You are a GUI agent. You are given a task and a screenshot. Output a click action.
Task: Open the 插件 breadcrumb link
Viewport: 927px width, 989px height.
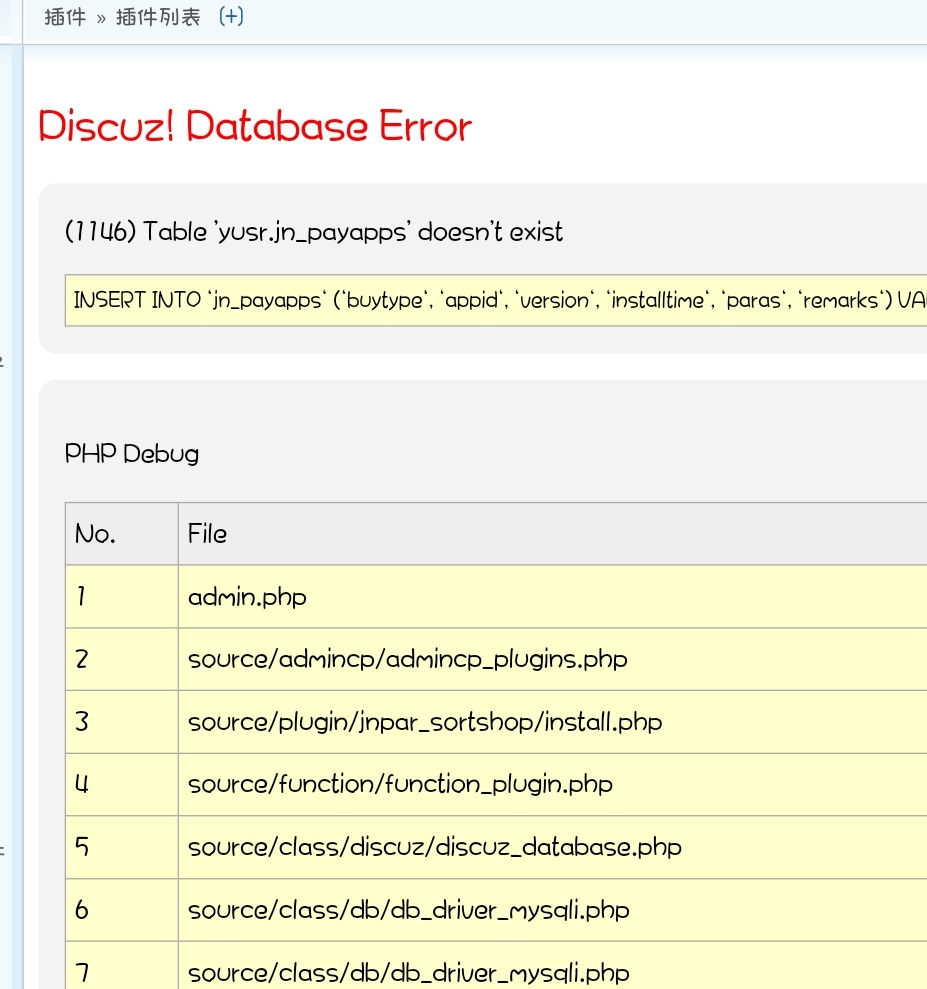(x=65, y=18)
